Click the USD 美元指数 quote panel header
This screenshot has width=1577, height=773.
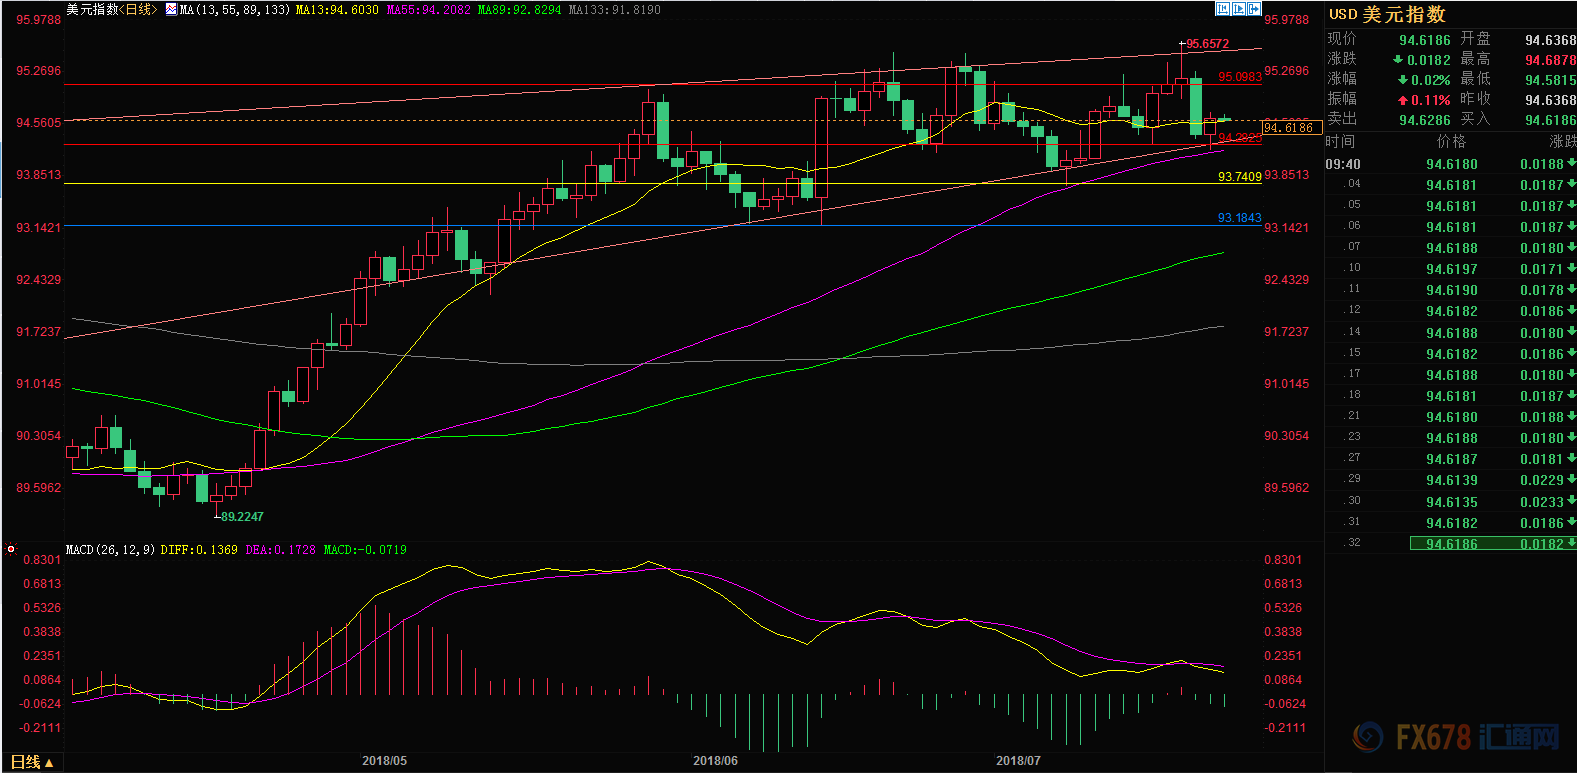(x=1387, y=14)
